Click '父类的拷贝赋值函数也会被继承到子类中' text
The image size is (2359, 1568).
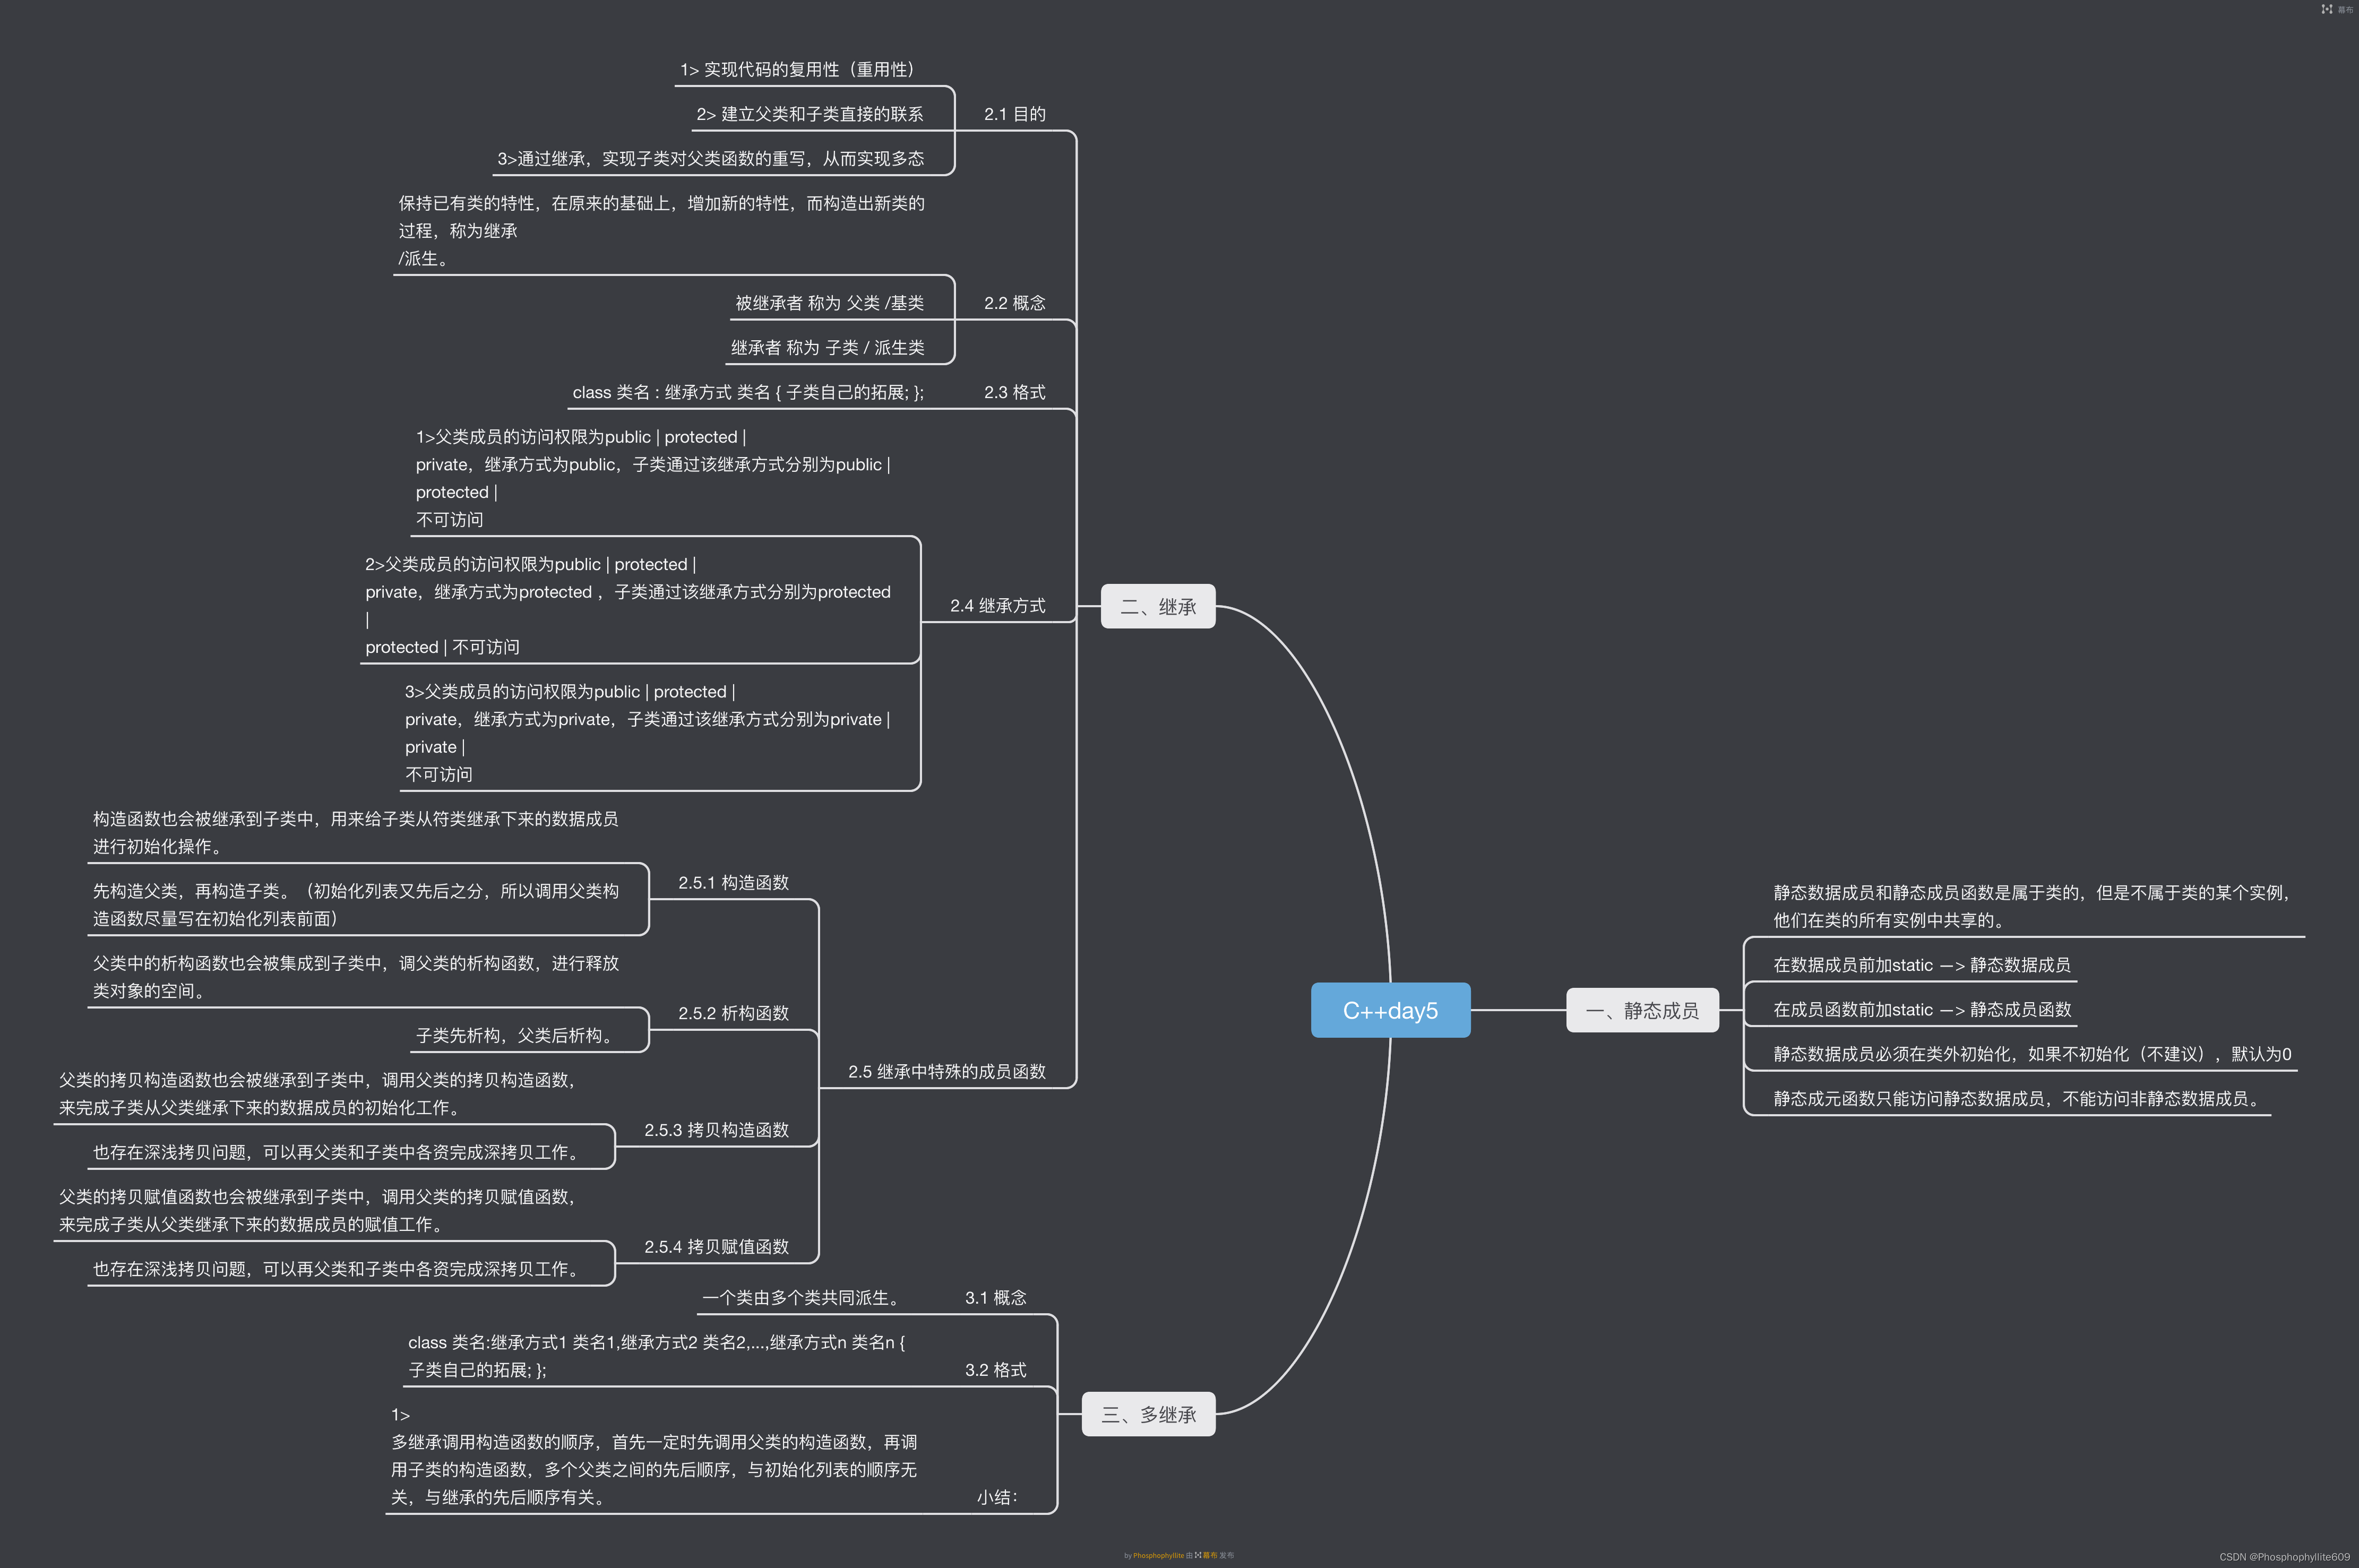pyautogui.click(x=318, y=1210)
